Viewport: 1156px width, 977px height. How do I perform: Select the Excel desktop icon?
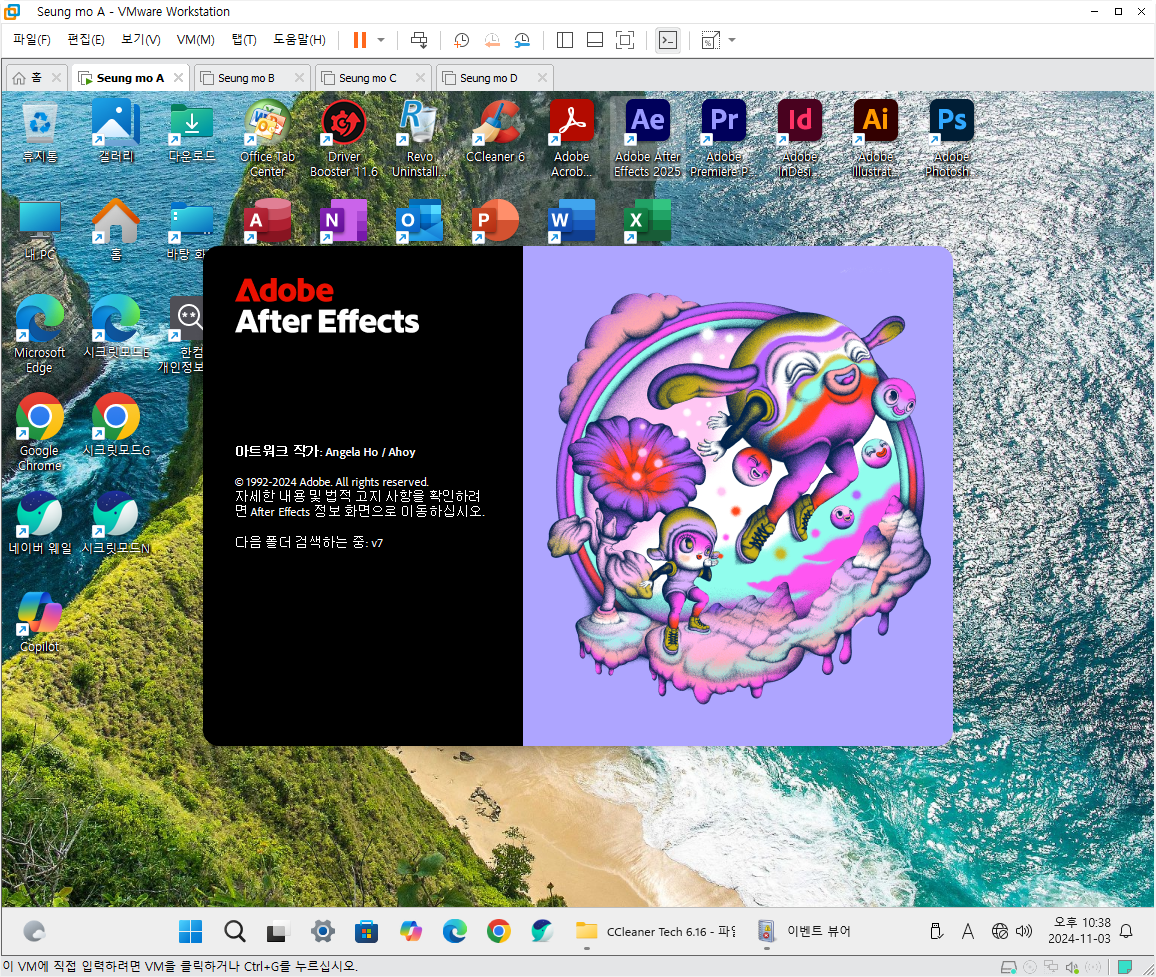647,221
